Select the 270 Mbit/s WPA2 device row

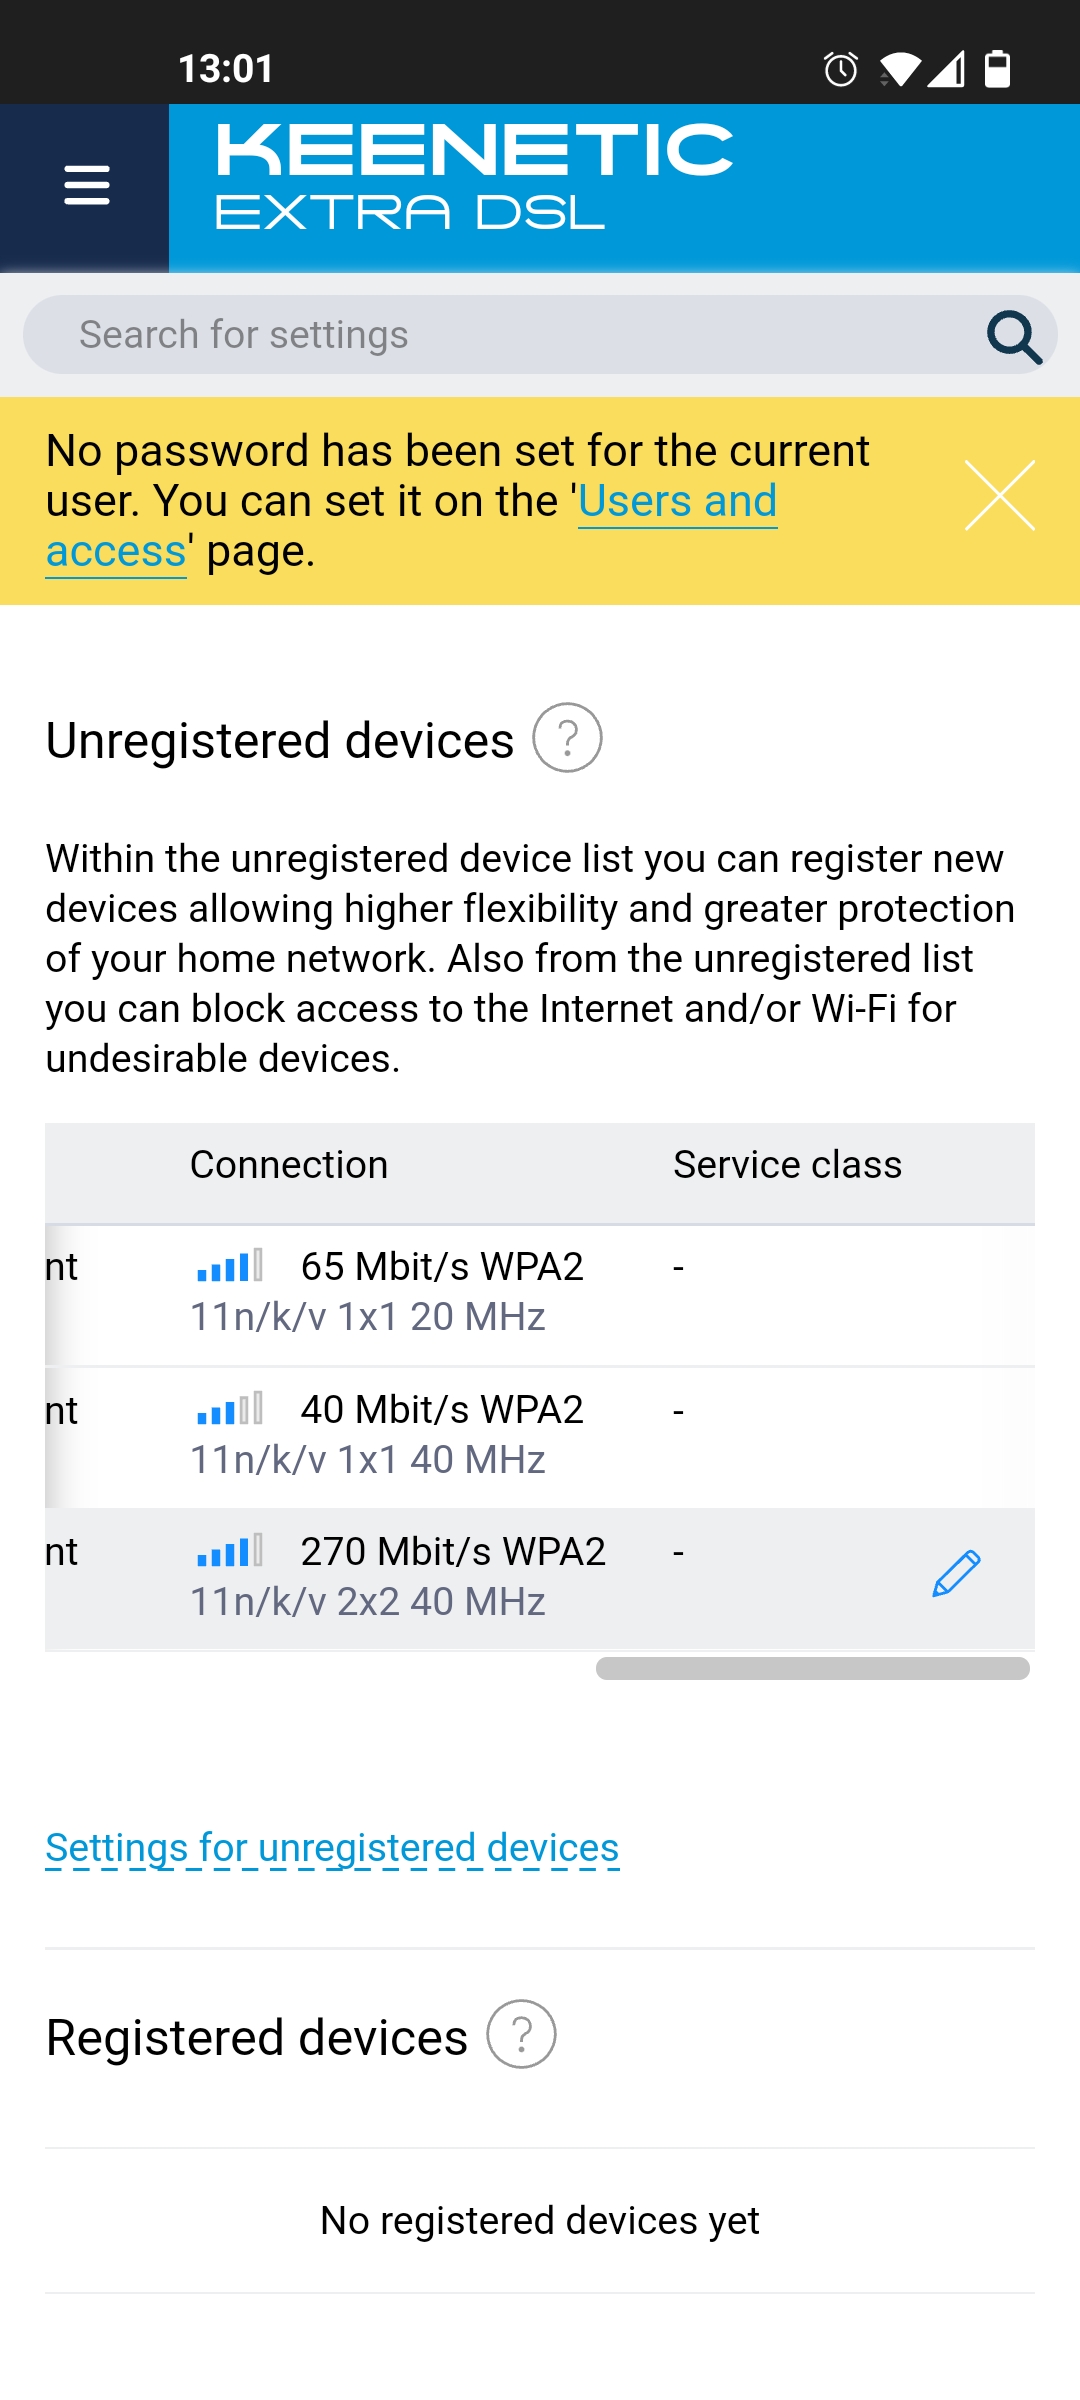point(540,1577)
